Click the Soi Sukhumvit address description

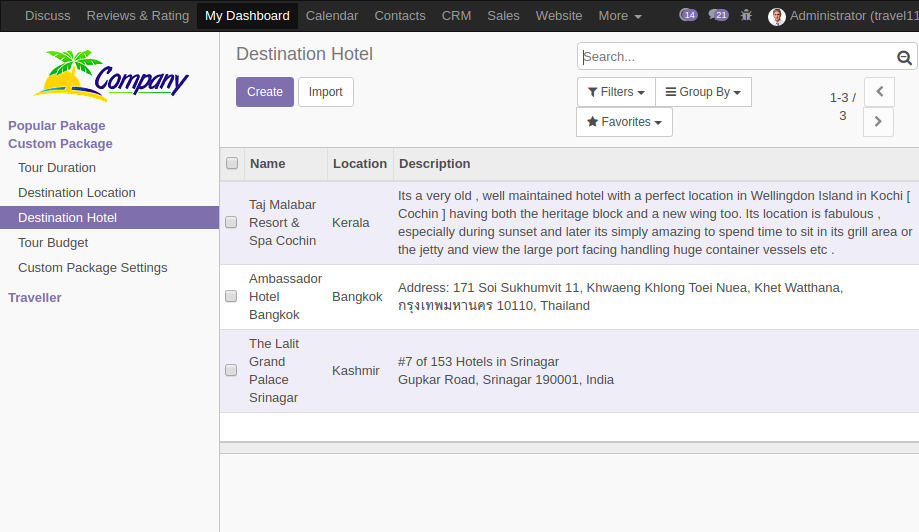point(620,296)
